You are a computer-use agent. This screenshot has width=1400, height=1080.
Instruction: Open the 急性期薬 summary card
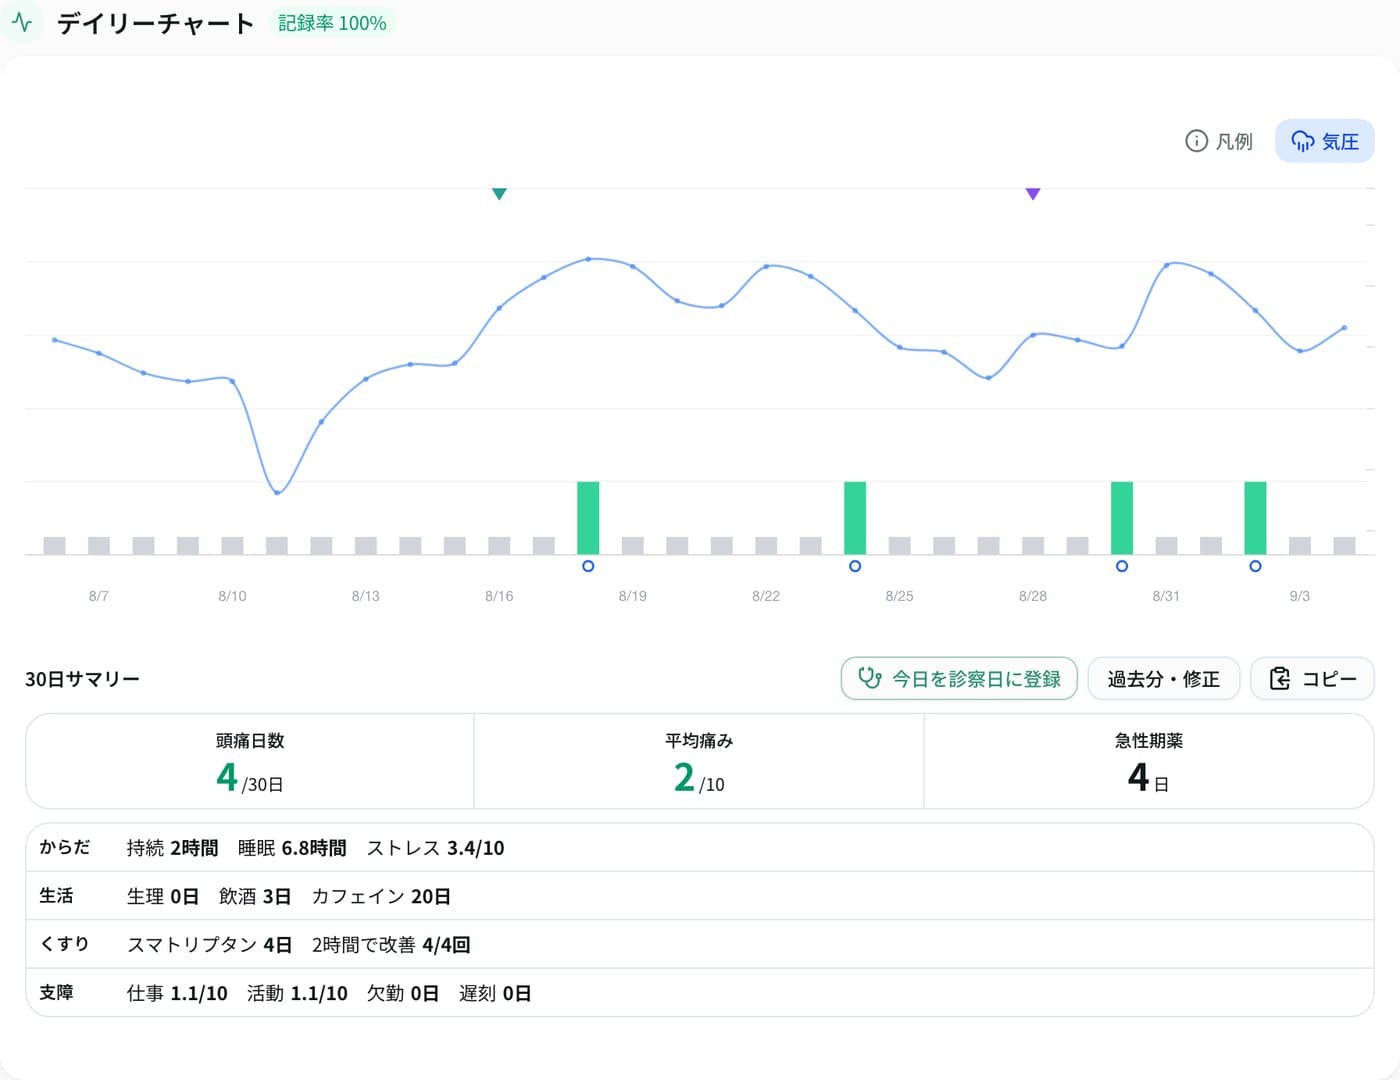pos(1149,761)
